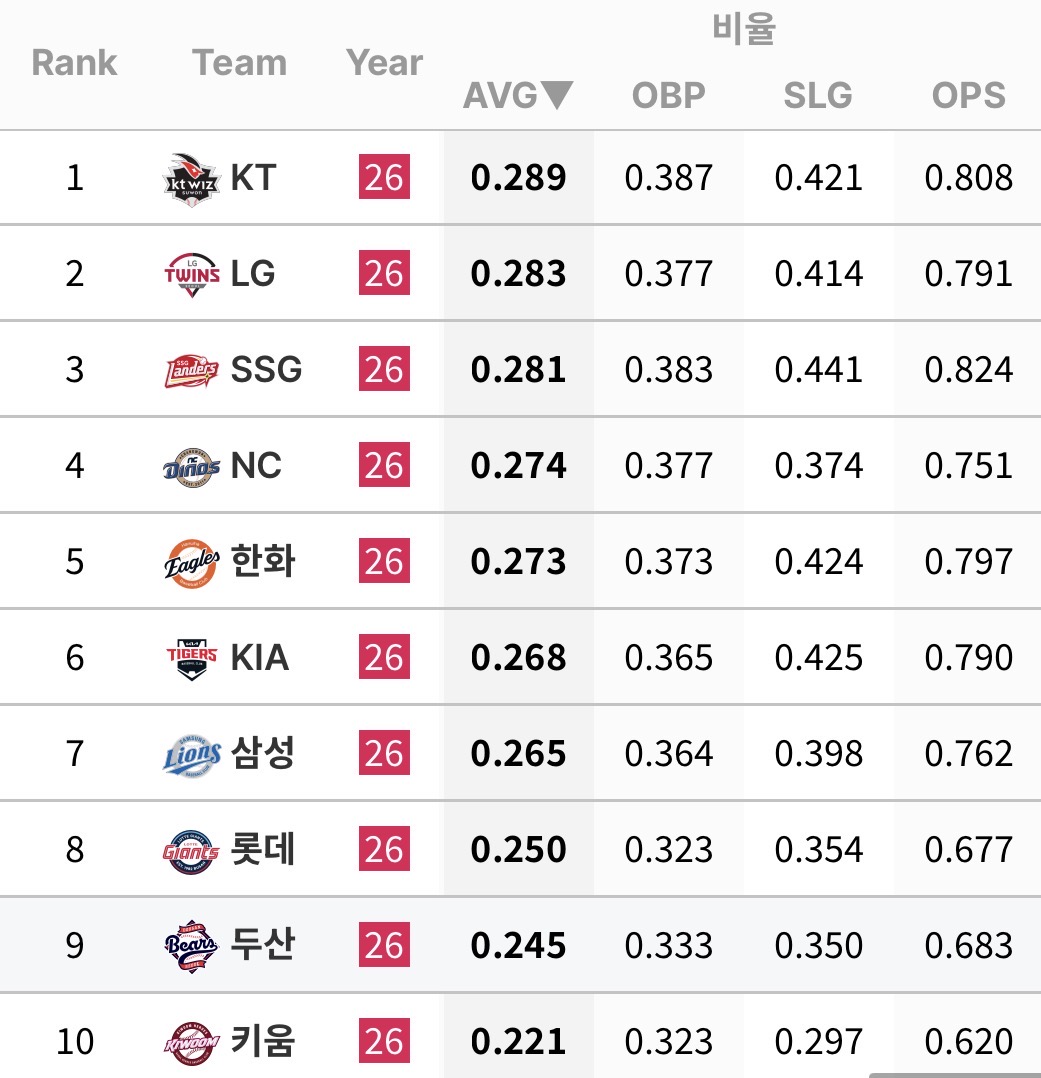Open the 키움 team name link
The image size is (1041, 1078).
[x=263, y=1041]
